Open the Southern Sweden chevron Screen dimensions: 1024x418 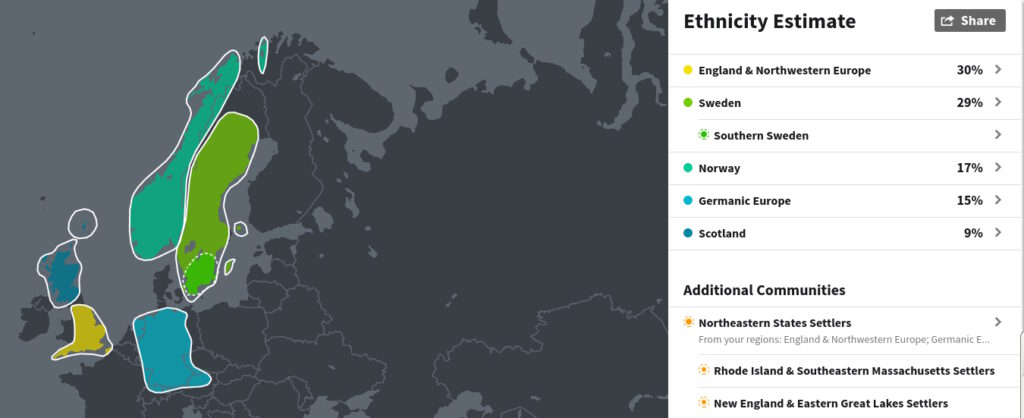point(998,135)
